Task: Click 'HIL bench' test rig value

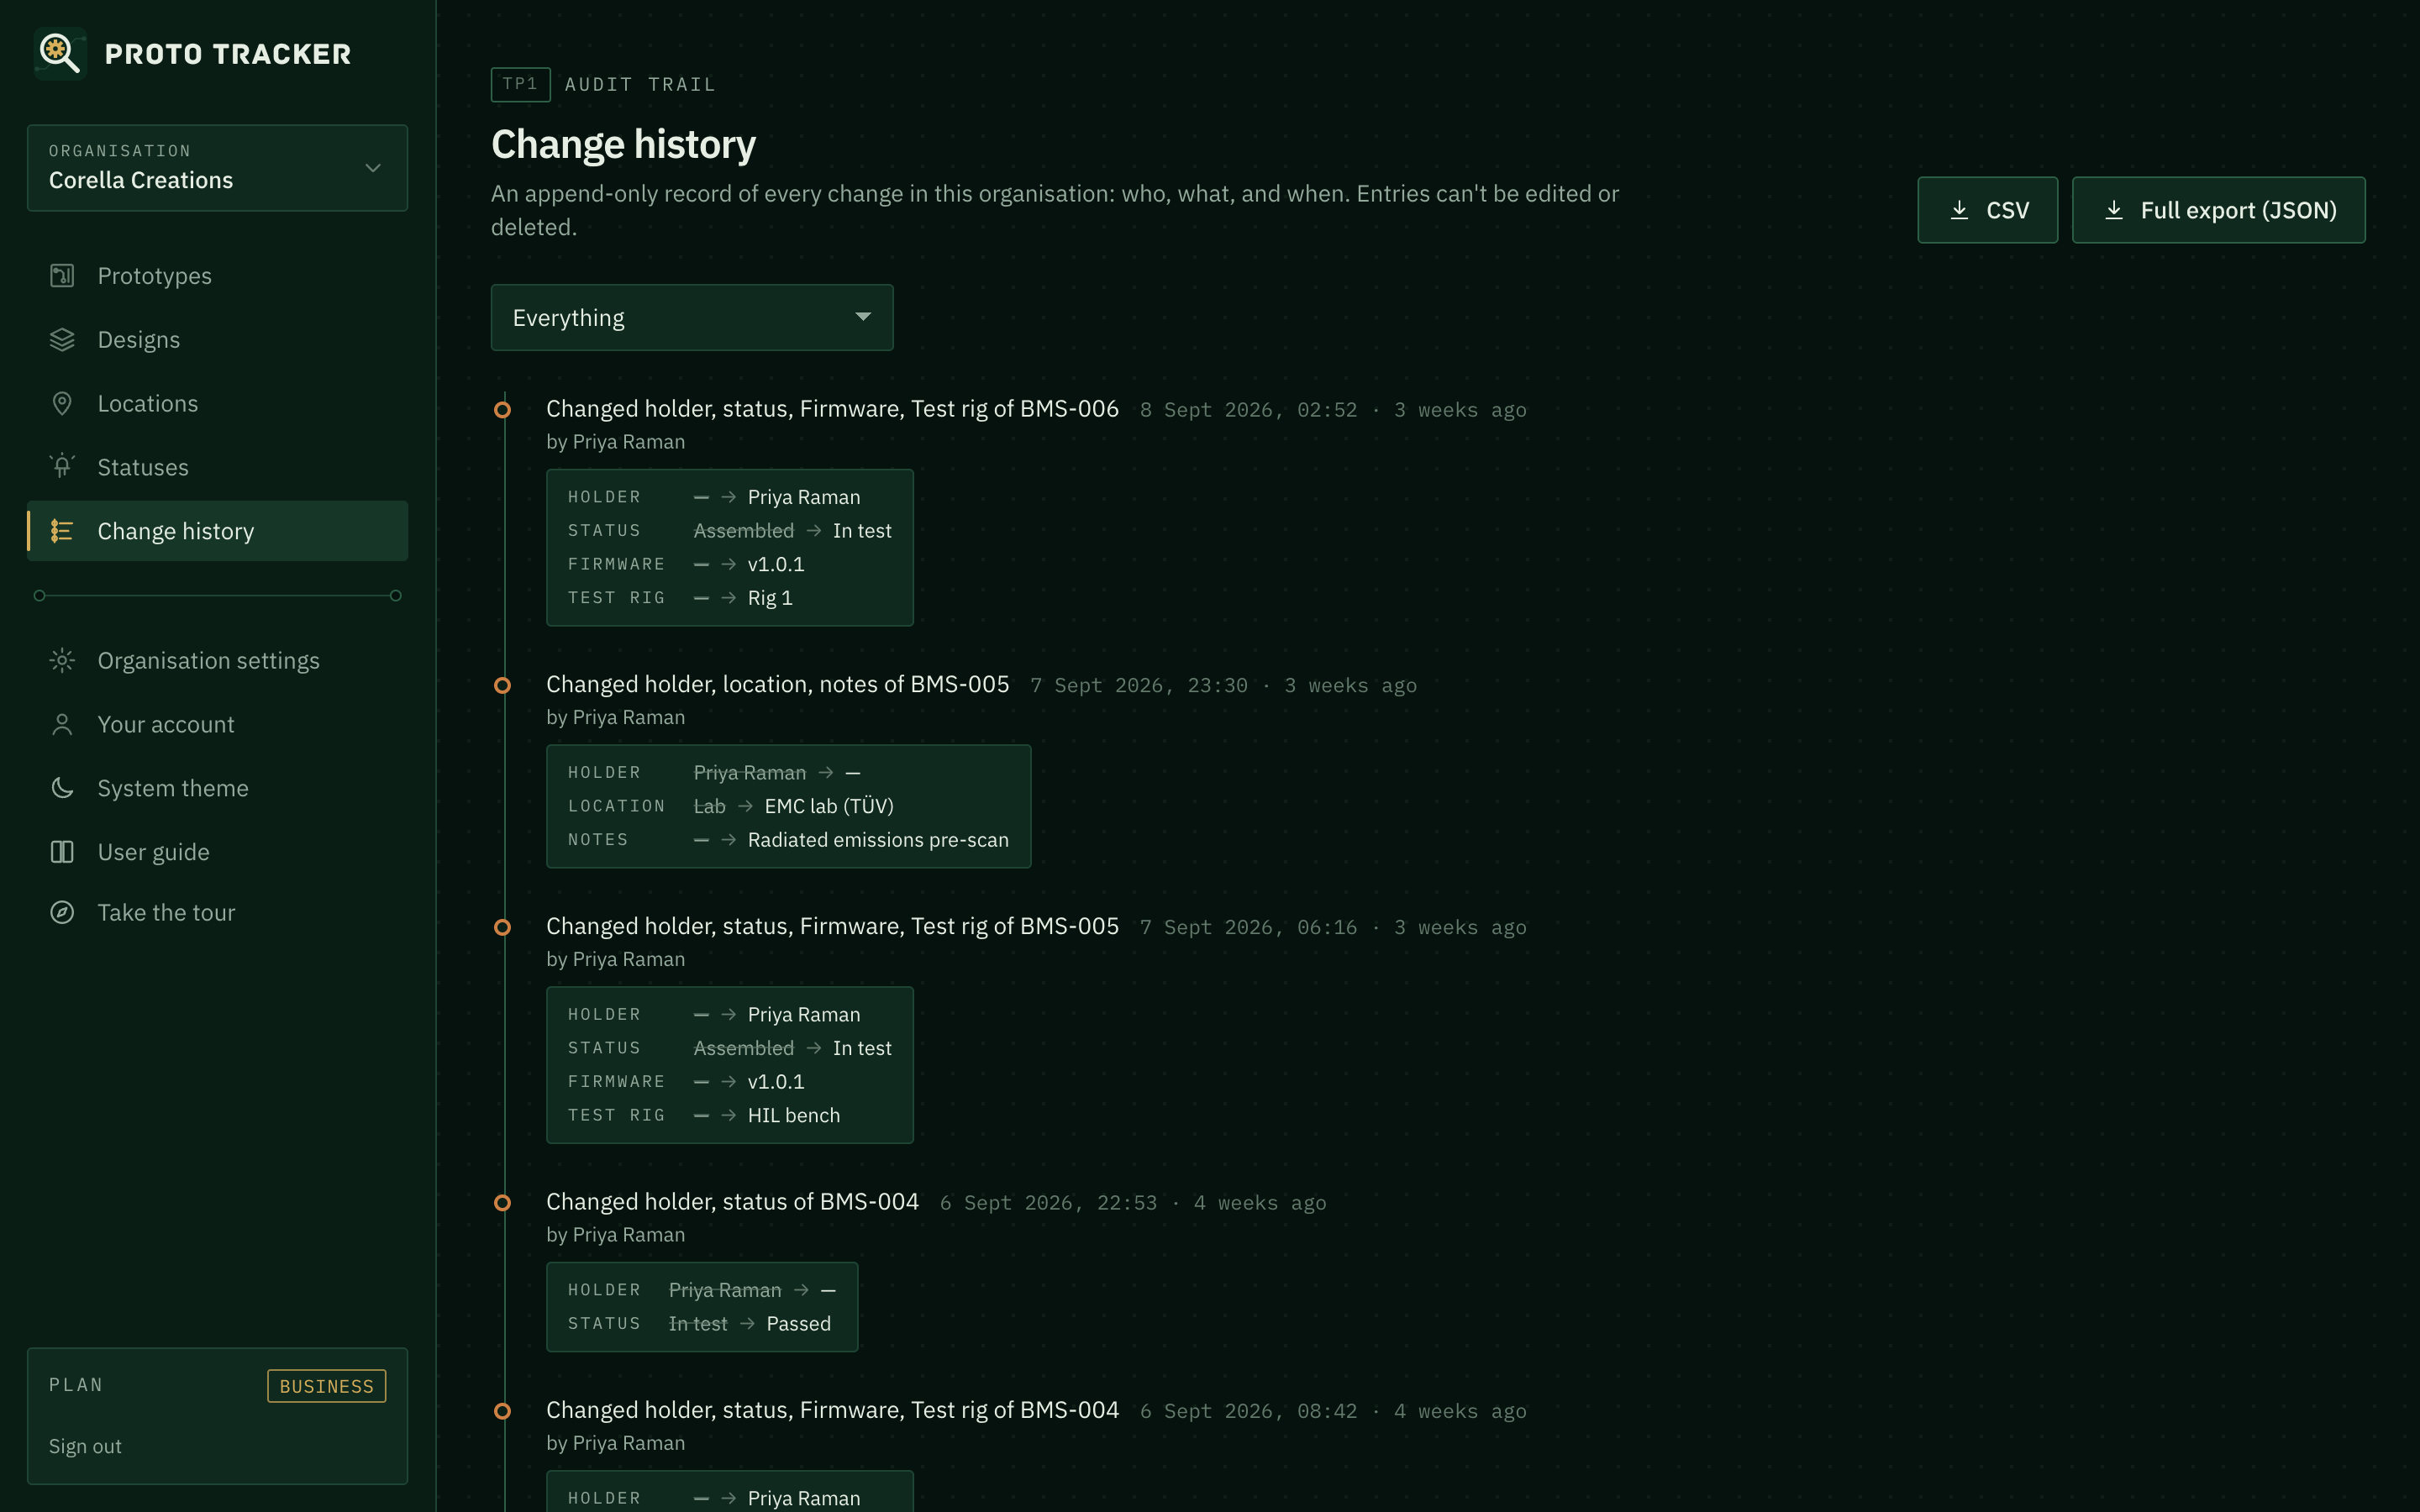Action: click(x=793, y=1115)
